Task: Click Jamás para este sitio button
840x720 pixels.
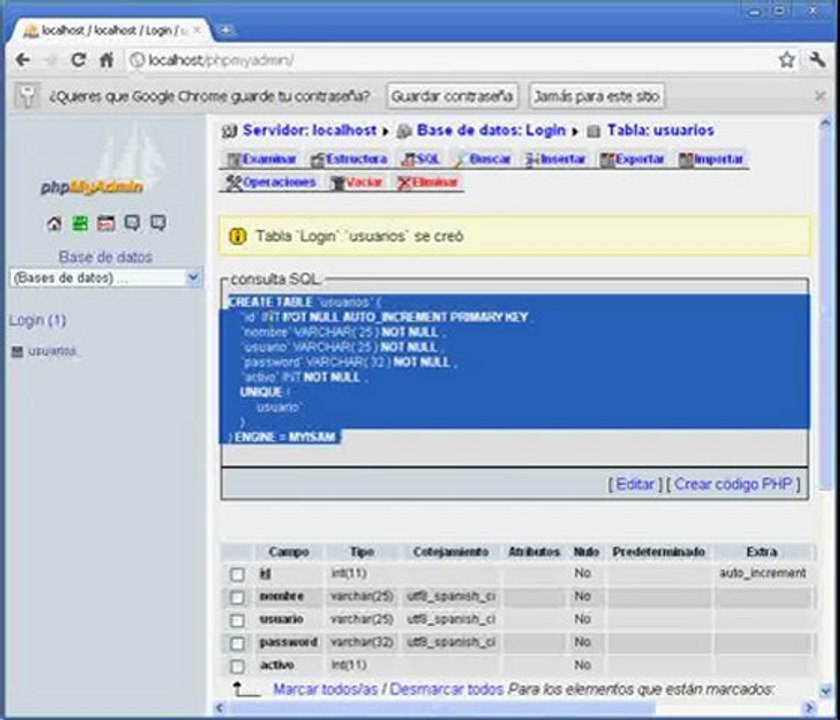Action: coord(597,96)
